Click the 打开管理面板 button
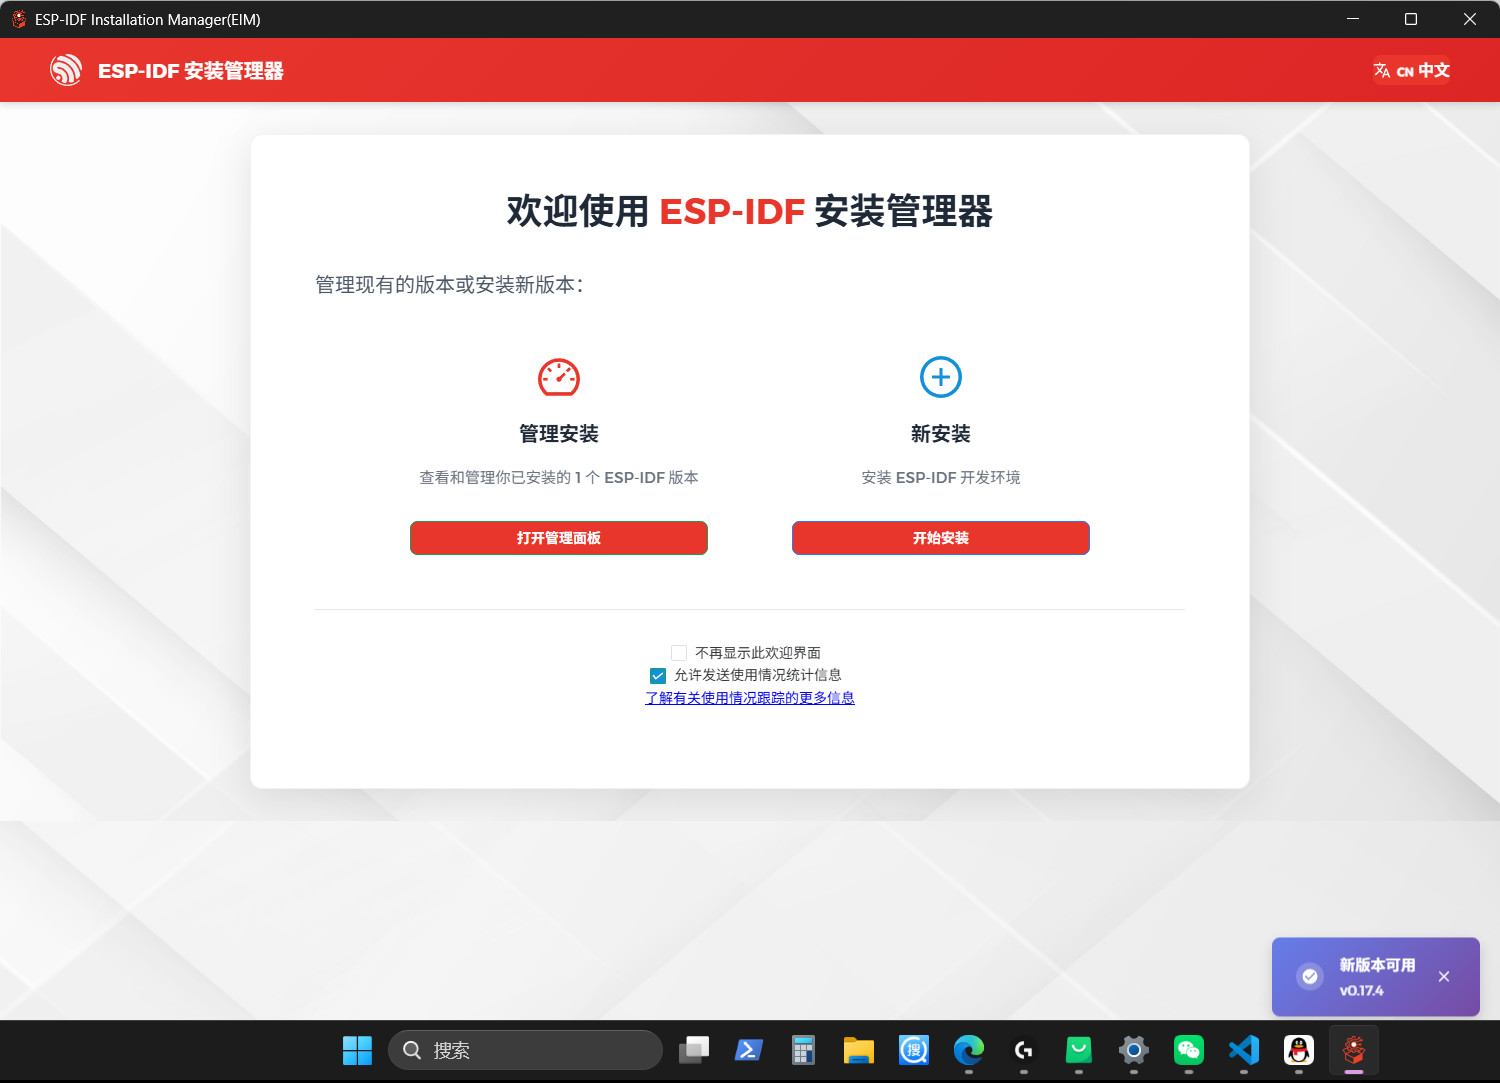1500x1083 pixels. point(559,538)
